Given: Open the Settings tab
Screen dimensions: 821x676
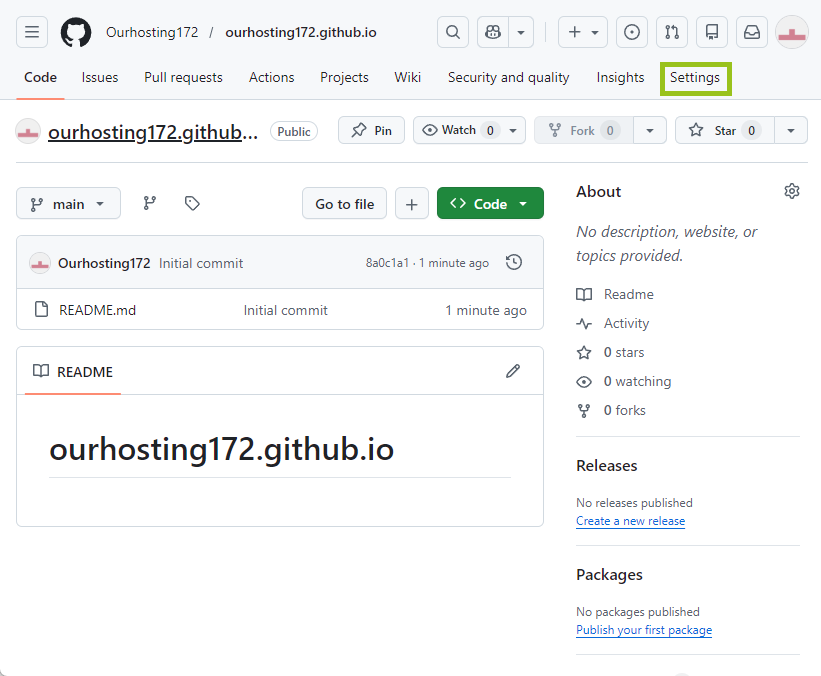Looking at the screenshot, I should [695, 77].
